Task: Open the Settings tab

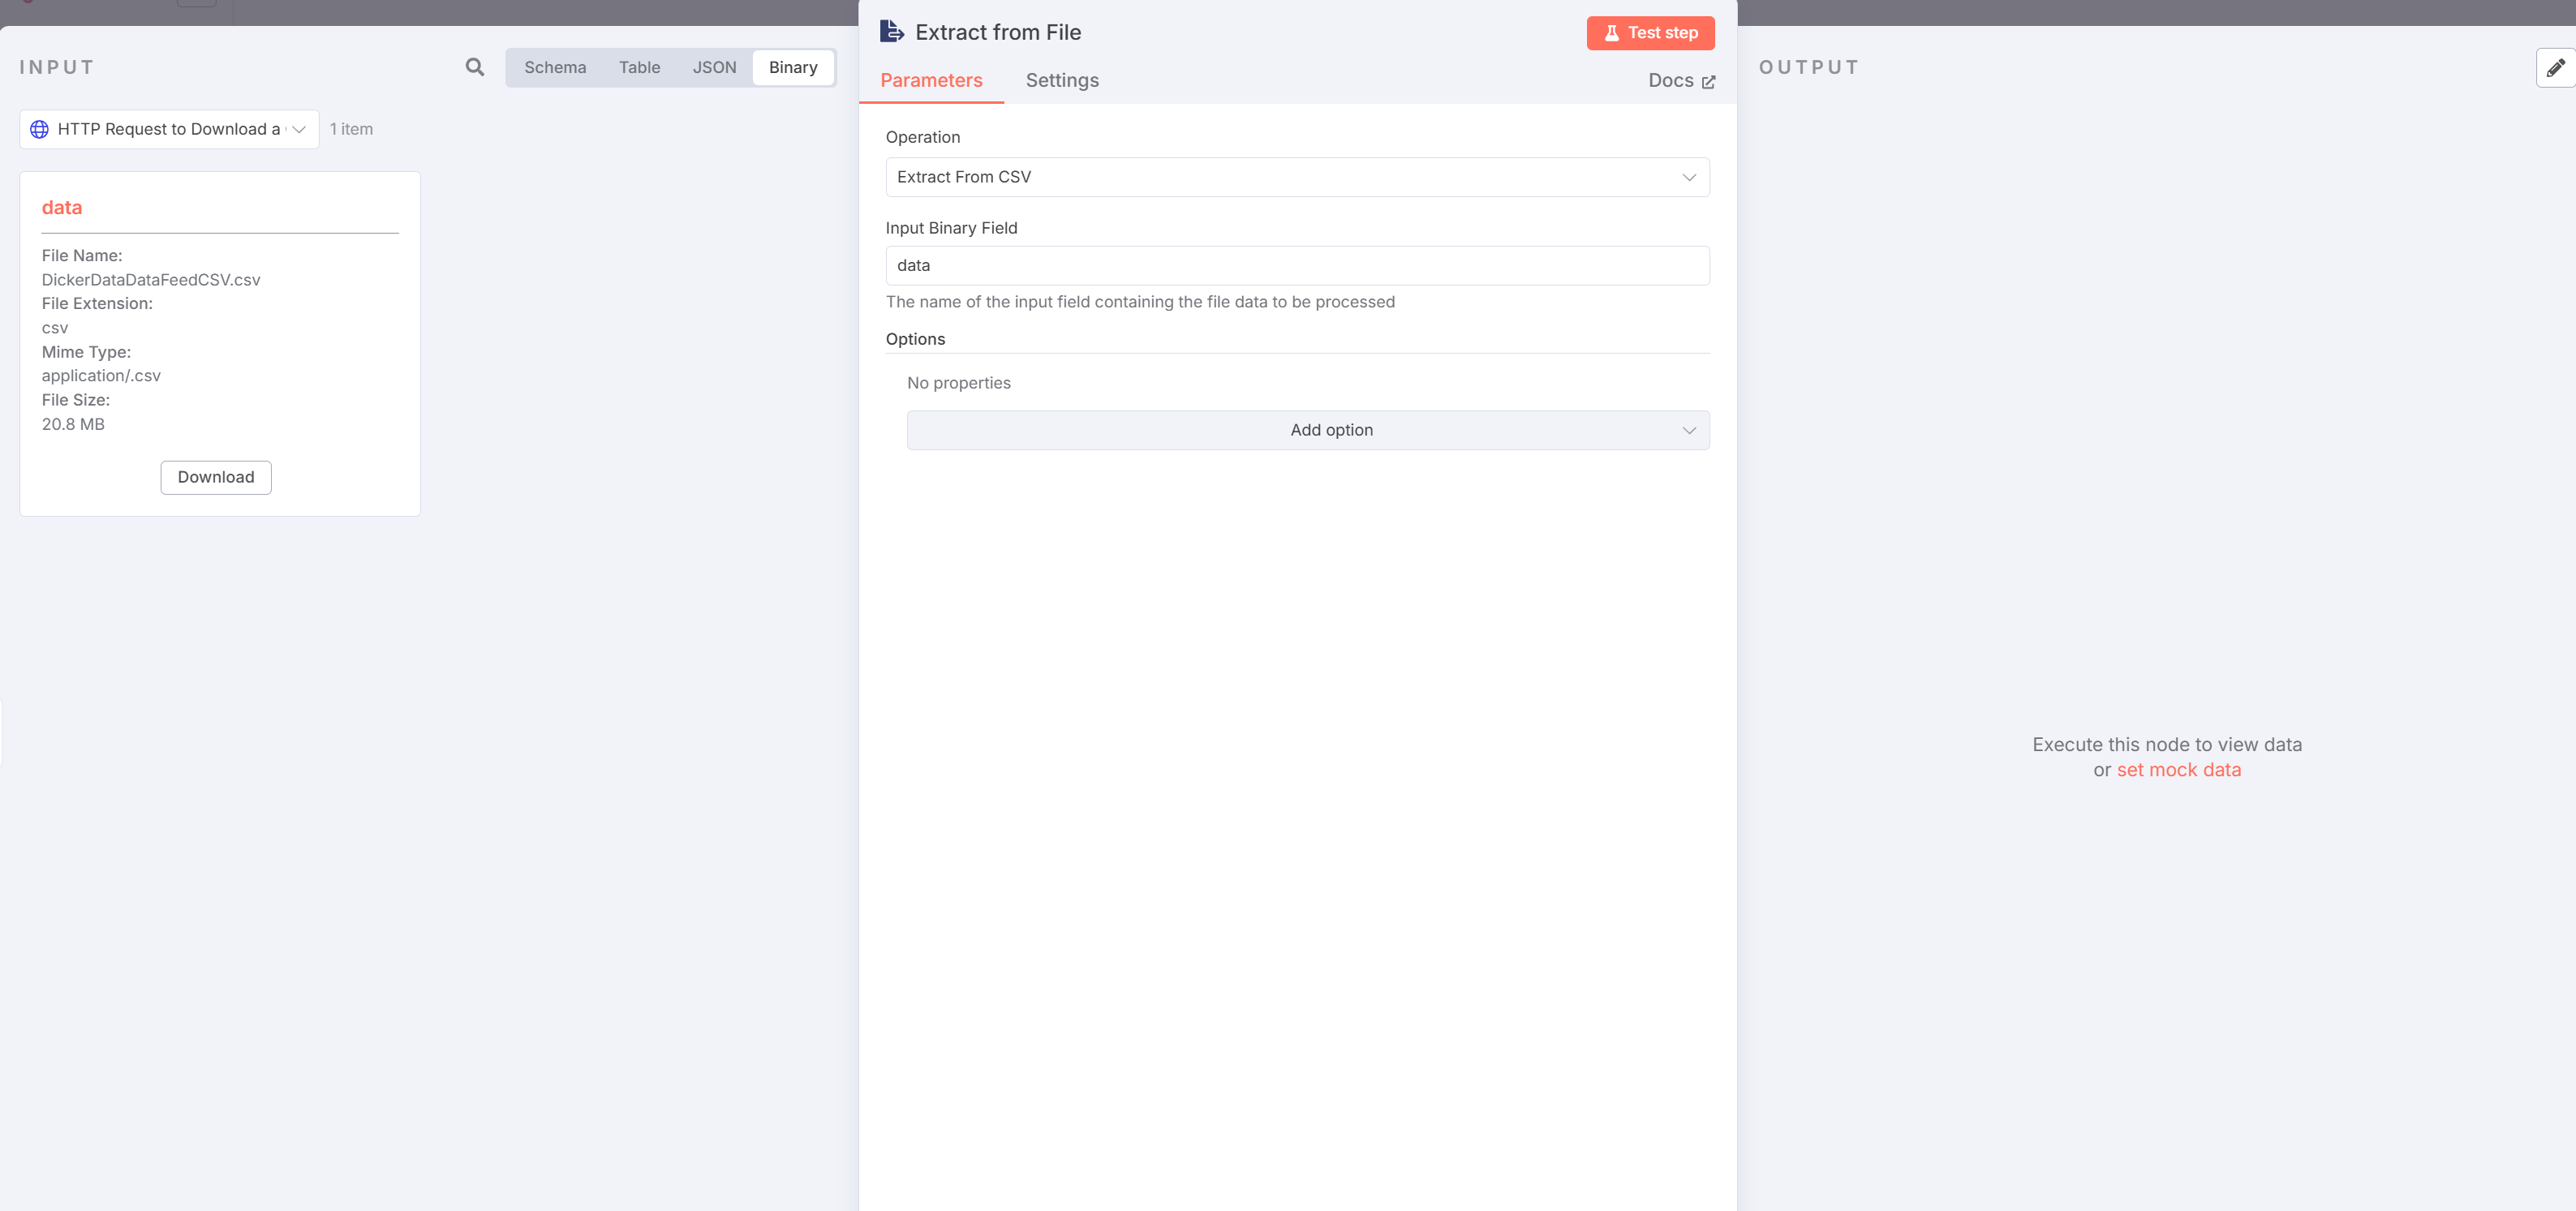Action: click(1061, 80)
